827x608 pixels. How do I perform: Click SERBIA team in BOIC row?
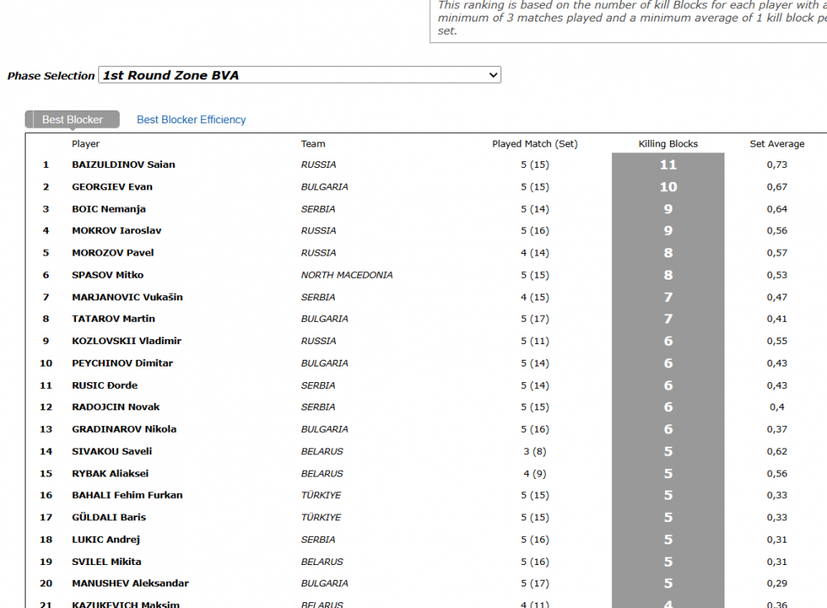tap(318, 209)
